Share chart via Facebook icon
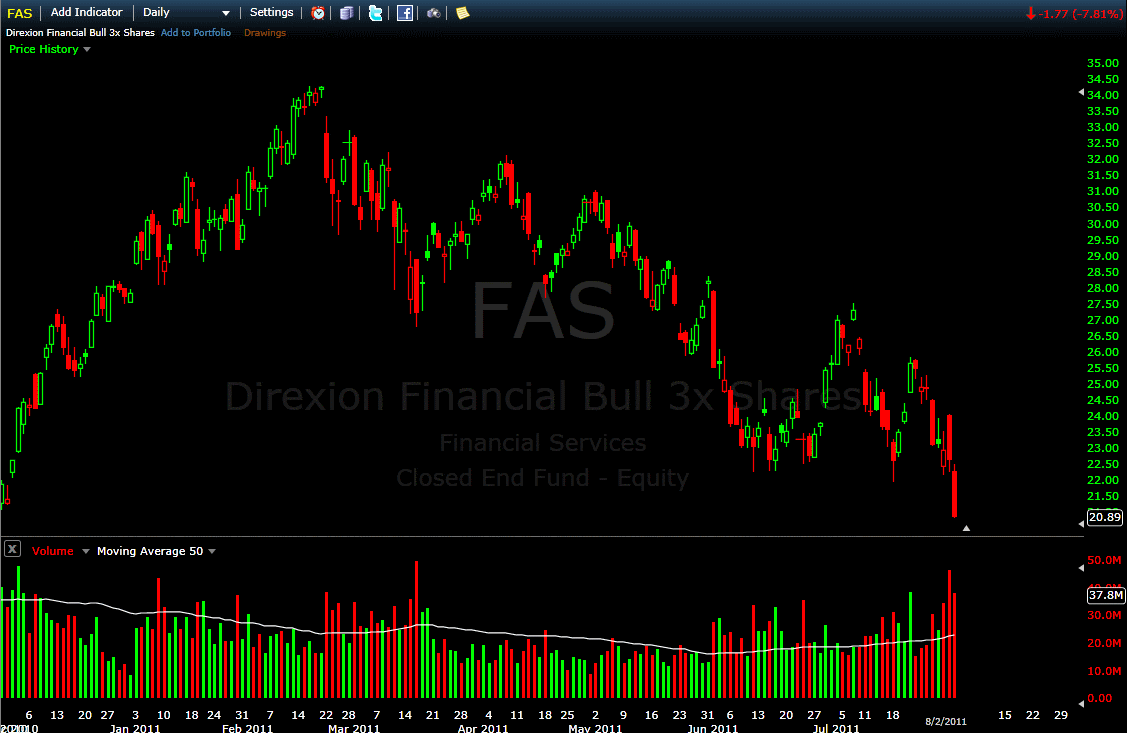Screen dimensions: 1127x733 pos(405,12)
